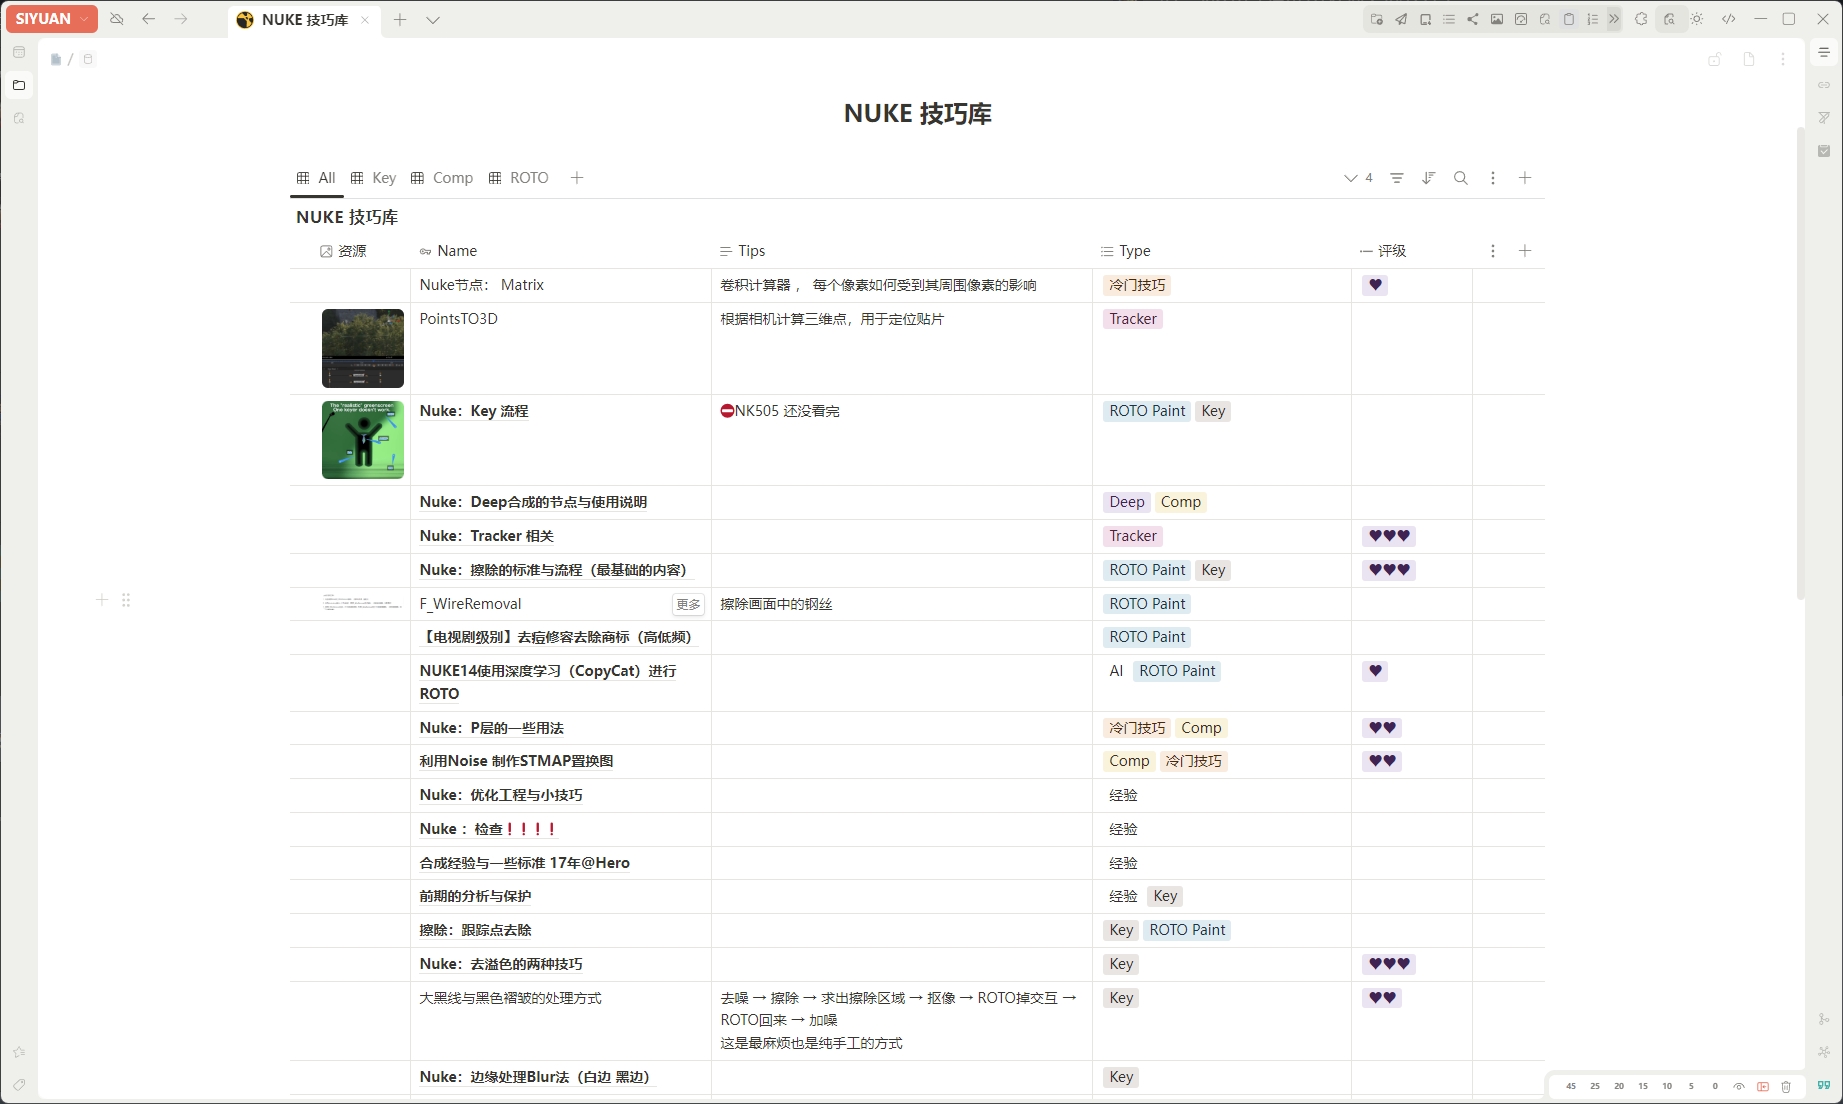This screenshot has width=1843, height=1104.
Task: Open Nuke: Tracker 相关 link
Action: pyautogui.click(x=487, y=536)
